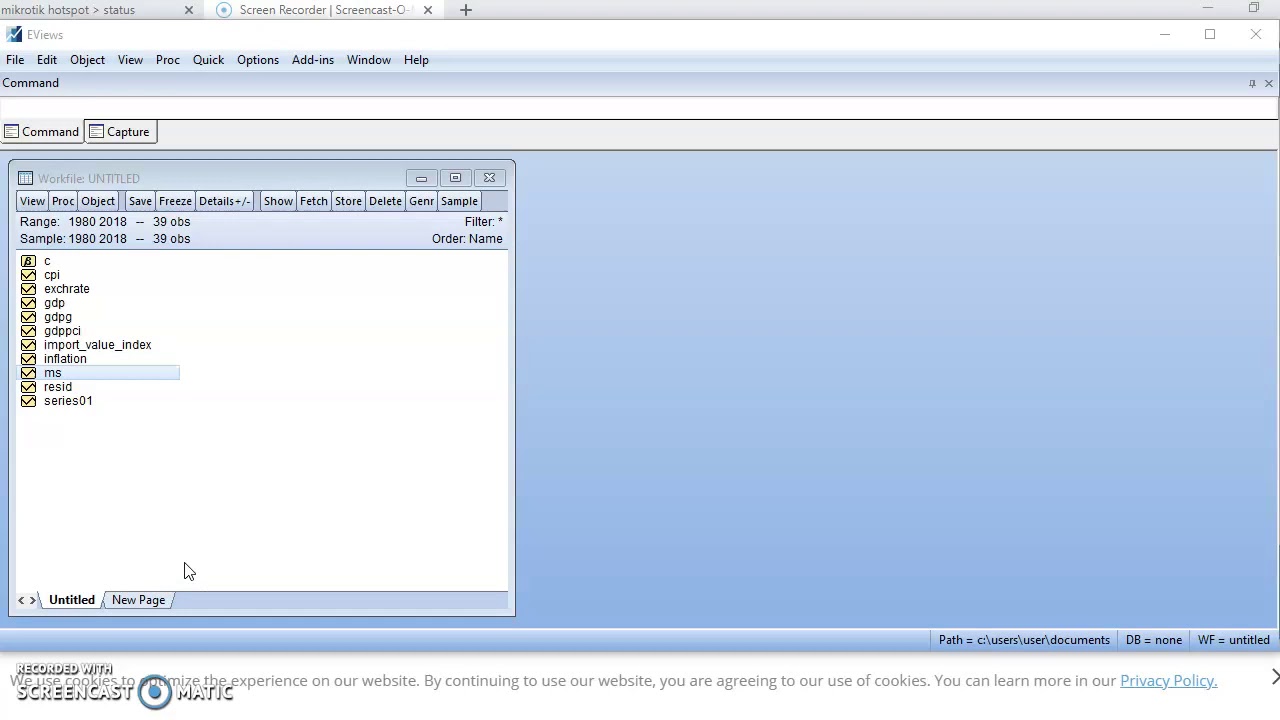Open the Privacy Policy link
The height and width of the screenshot is (720, 1280).
[1168, 681]
